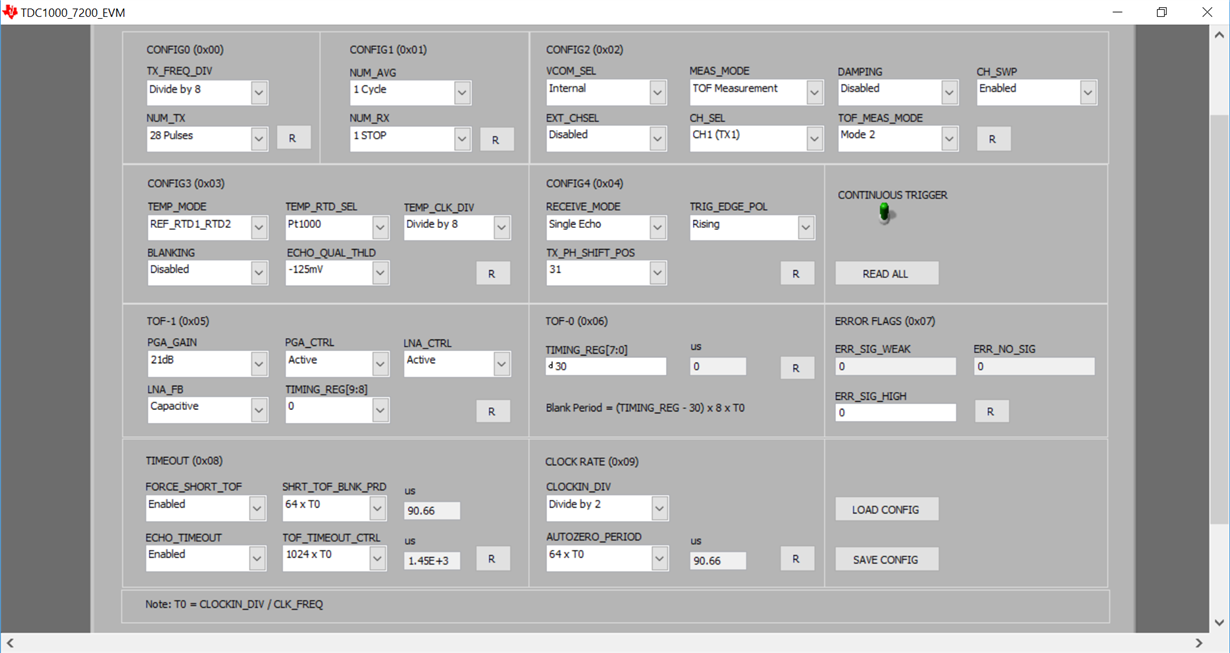Viewport: 1230px width, 653px height.
Task: Open the TOF_TIMEOUT_CTRL 1024 x T0 dropdown
Action: [x=334, y=557]
